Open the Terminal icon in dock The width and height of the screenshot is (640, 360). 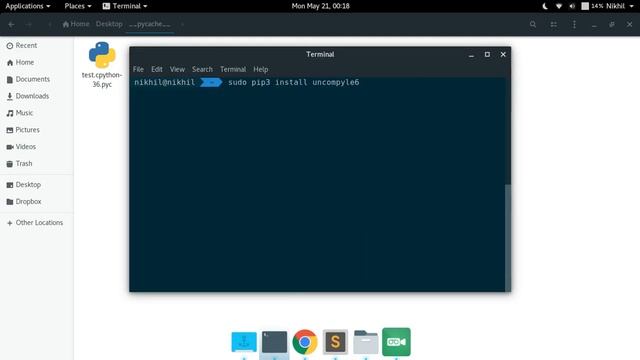(x=274, y=342)
